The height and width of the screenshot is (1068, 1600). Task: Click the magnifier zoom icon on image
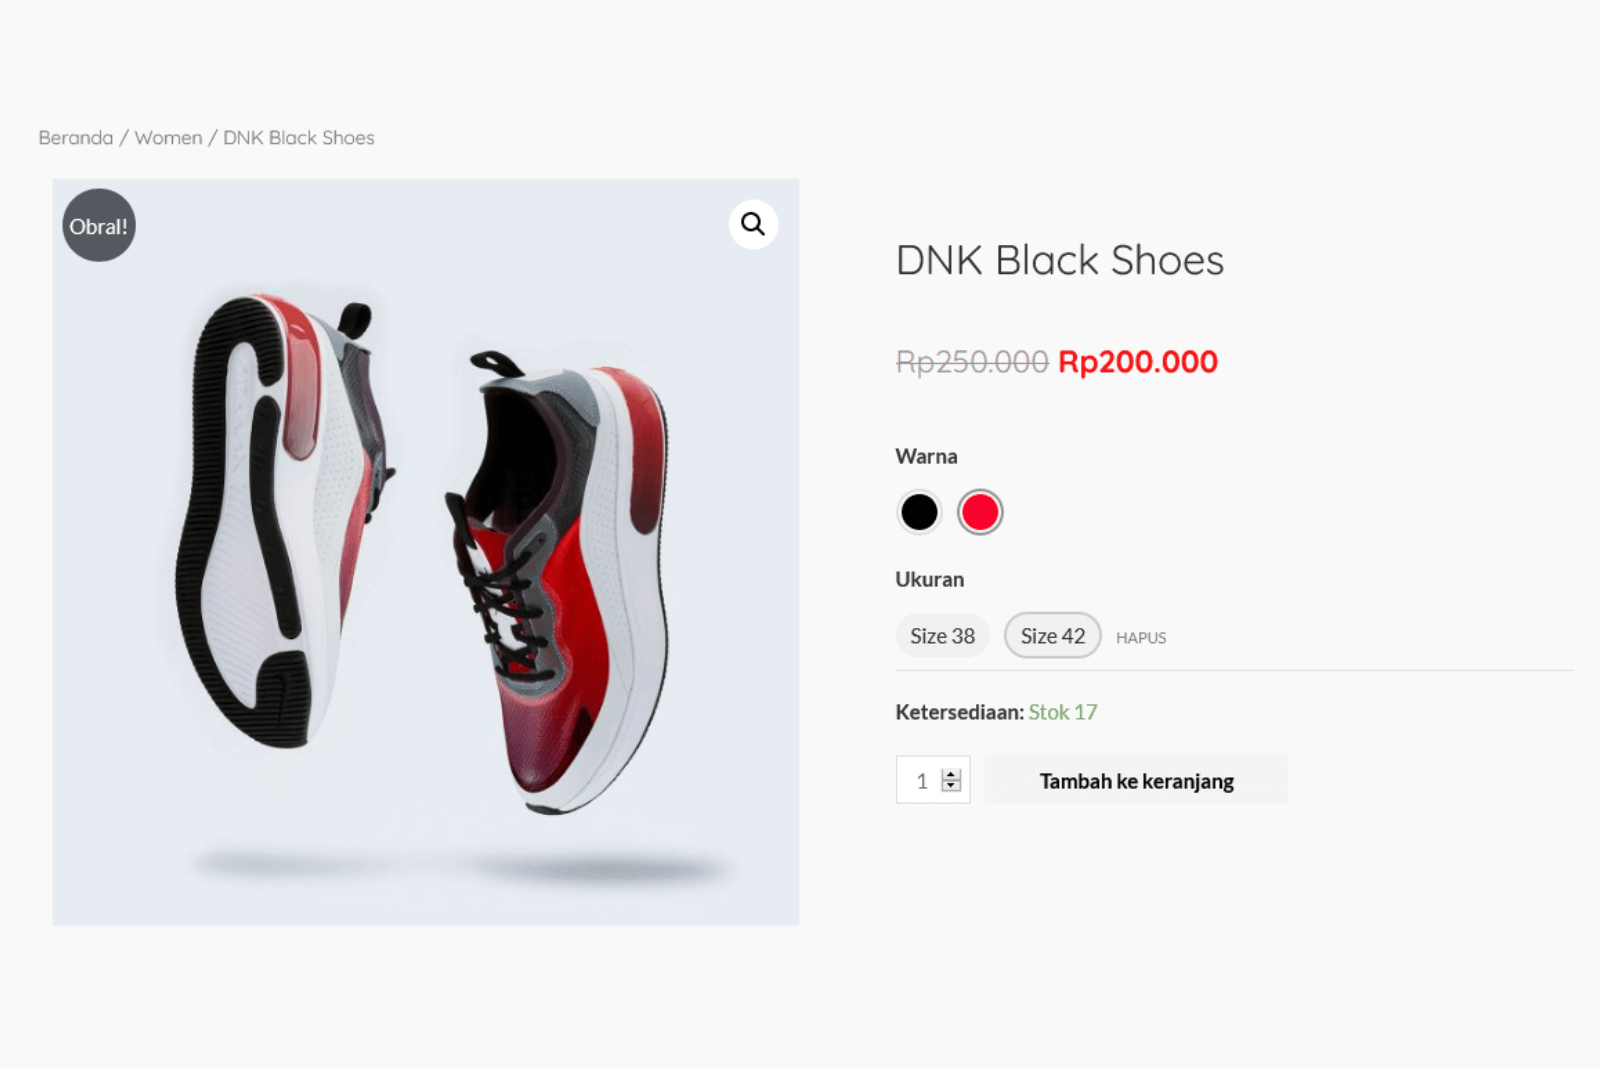(x=753, y=224)
